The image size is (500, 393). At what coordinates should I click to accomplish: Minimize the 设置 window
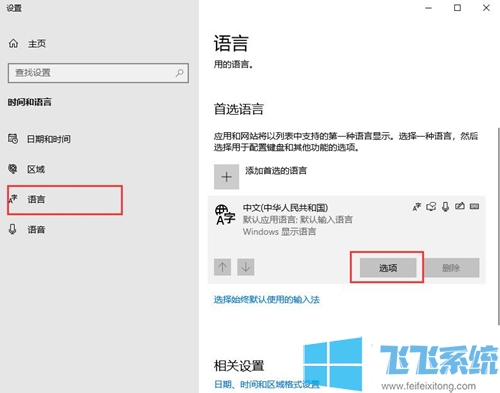[x=429, y=8]
